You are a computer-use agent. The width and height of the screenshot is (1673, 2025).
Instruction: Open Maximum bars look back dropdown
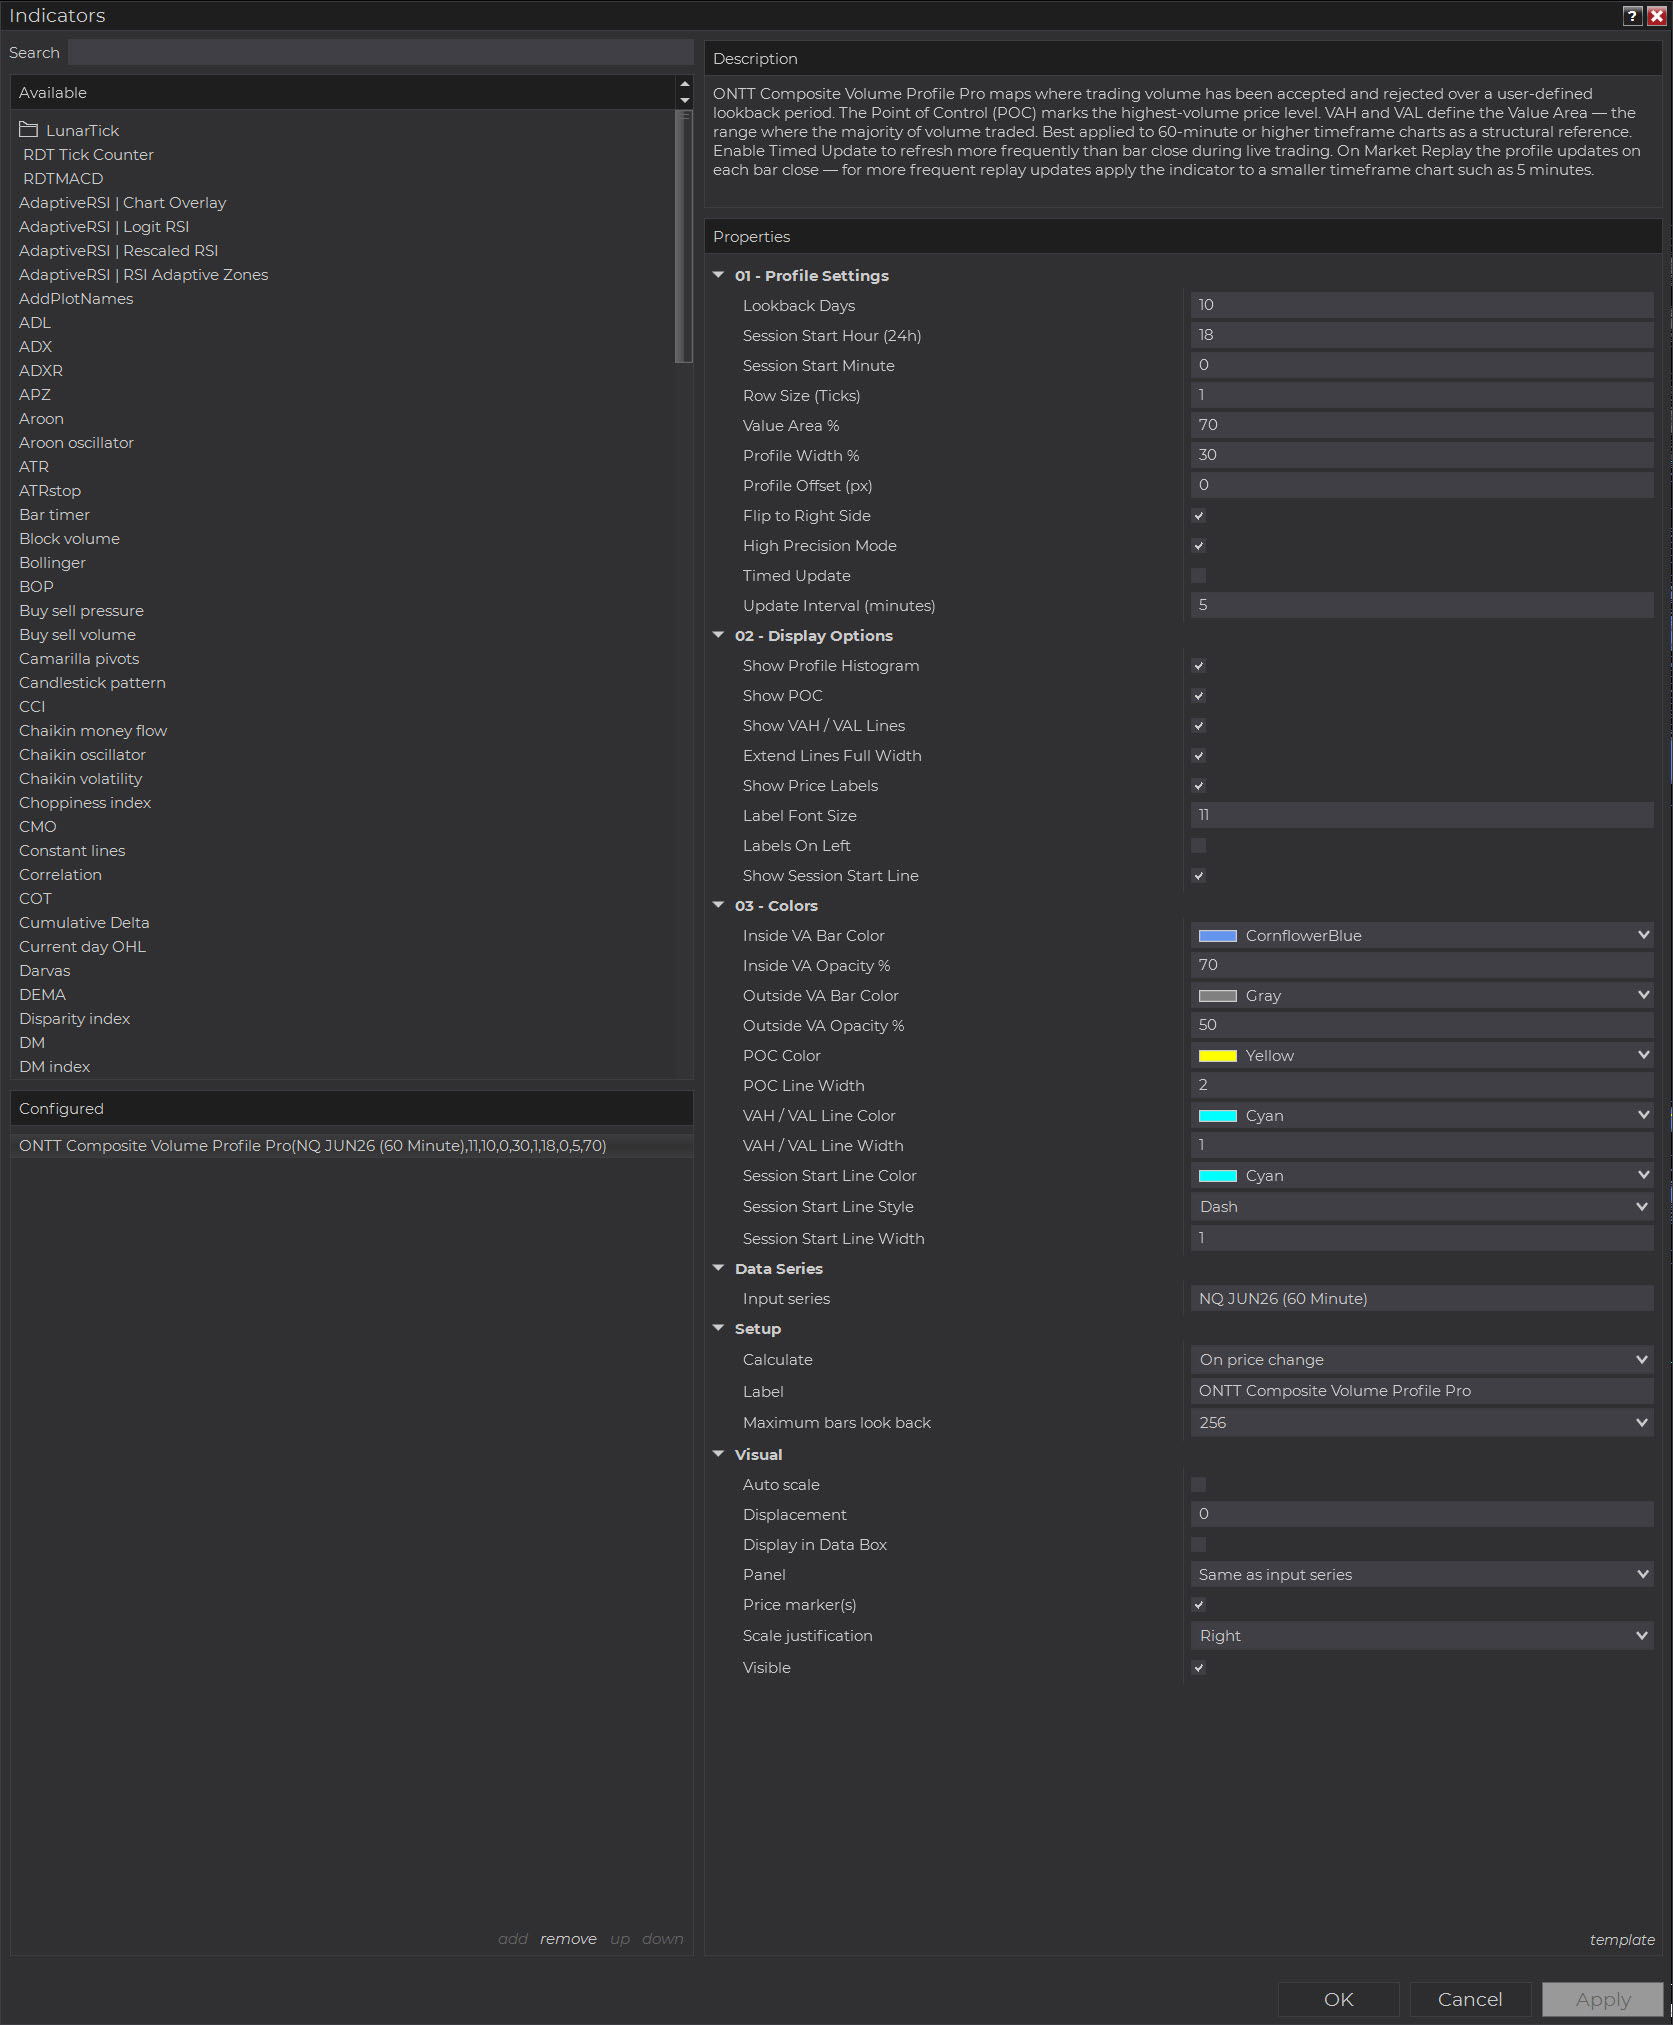click(1421, 1423)
